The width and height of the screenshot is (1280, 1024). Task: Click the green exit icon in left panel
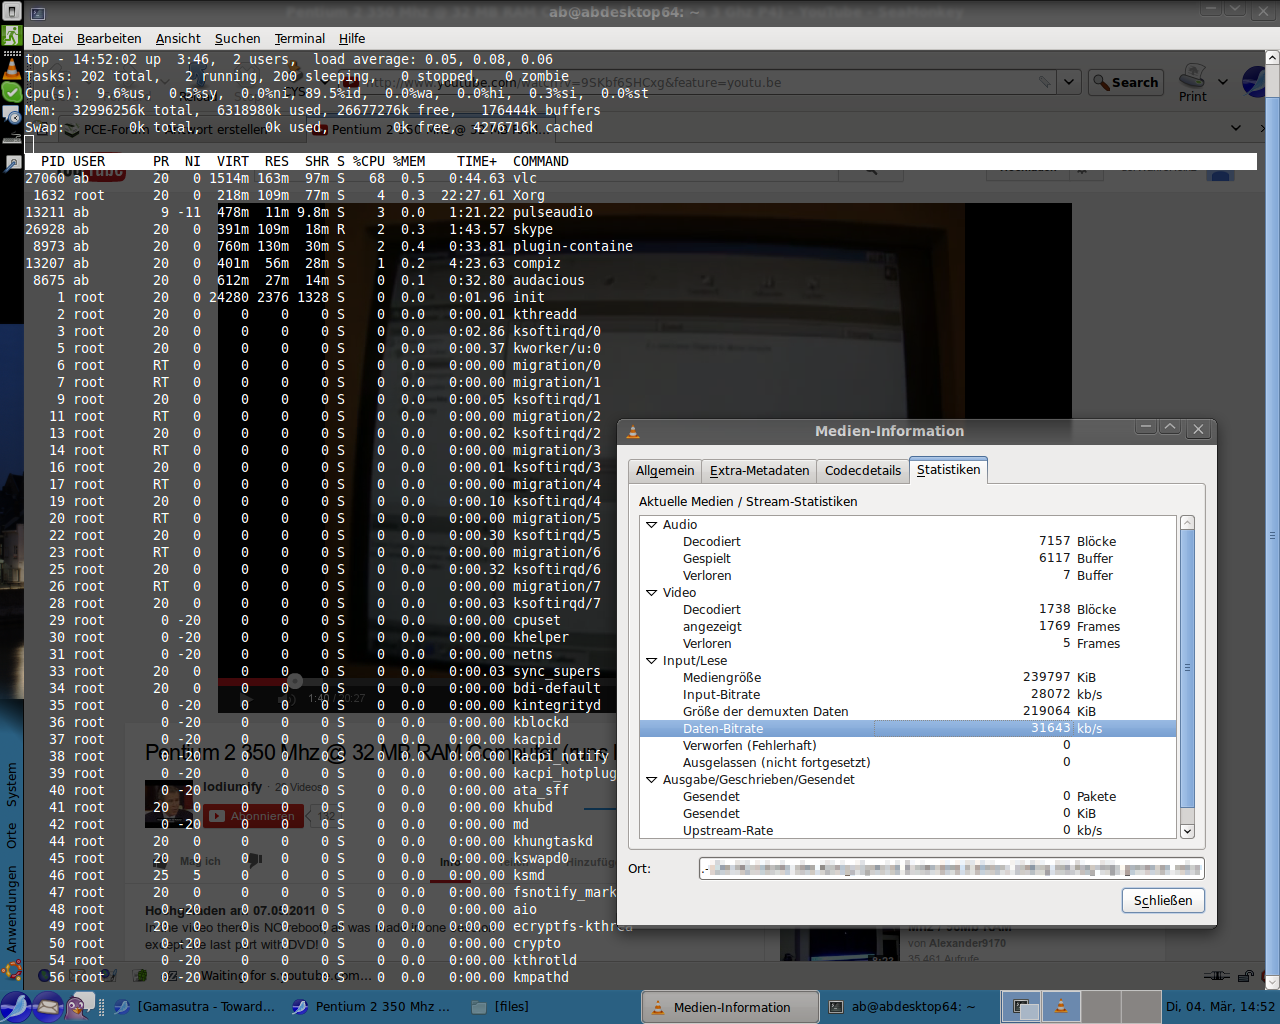point(11,37)
